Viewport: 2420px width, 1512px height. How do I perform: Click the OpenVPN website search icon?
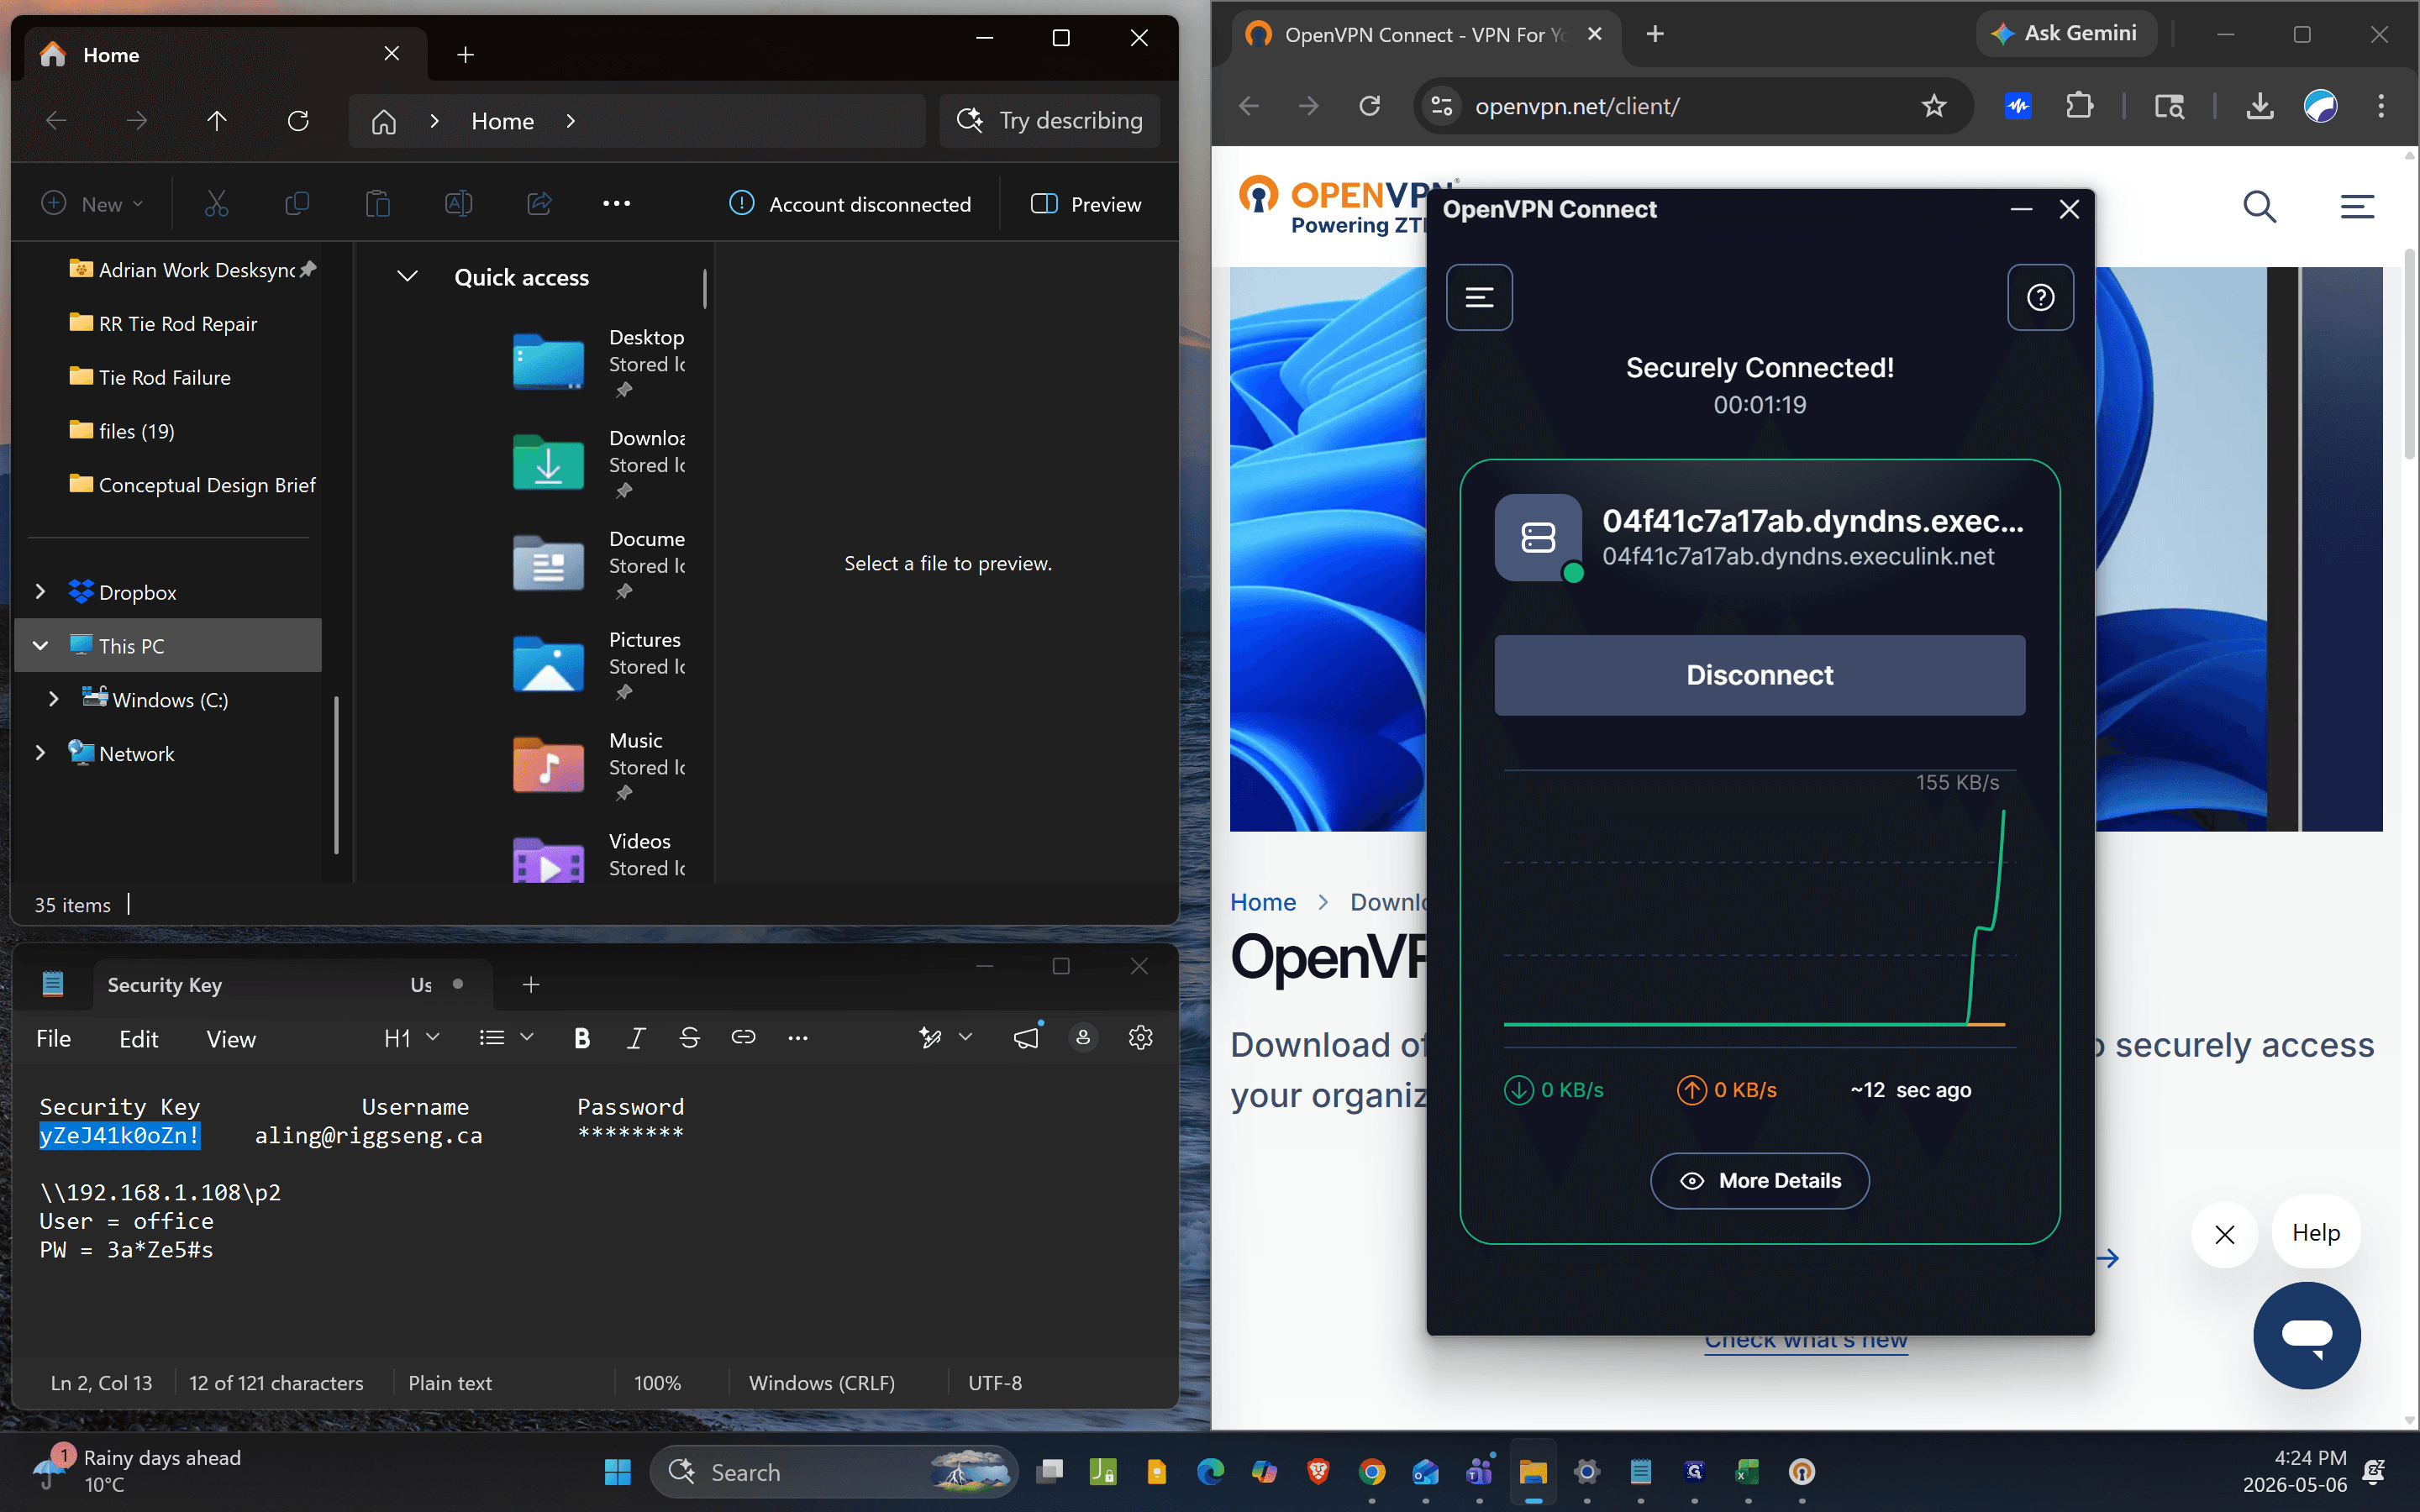(x=2259, y=207)
